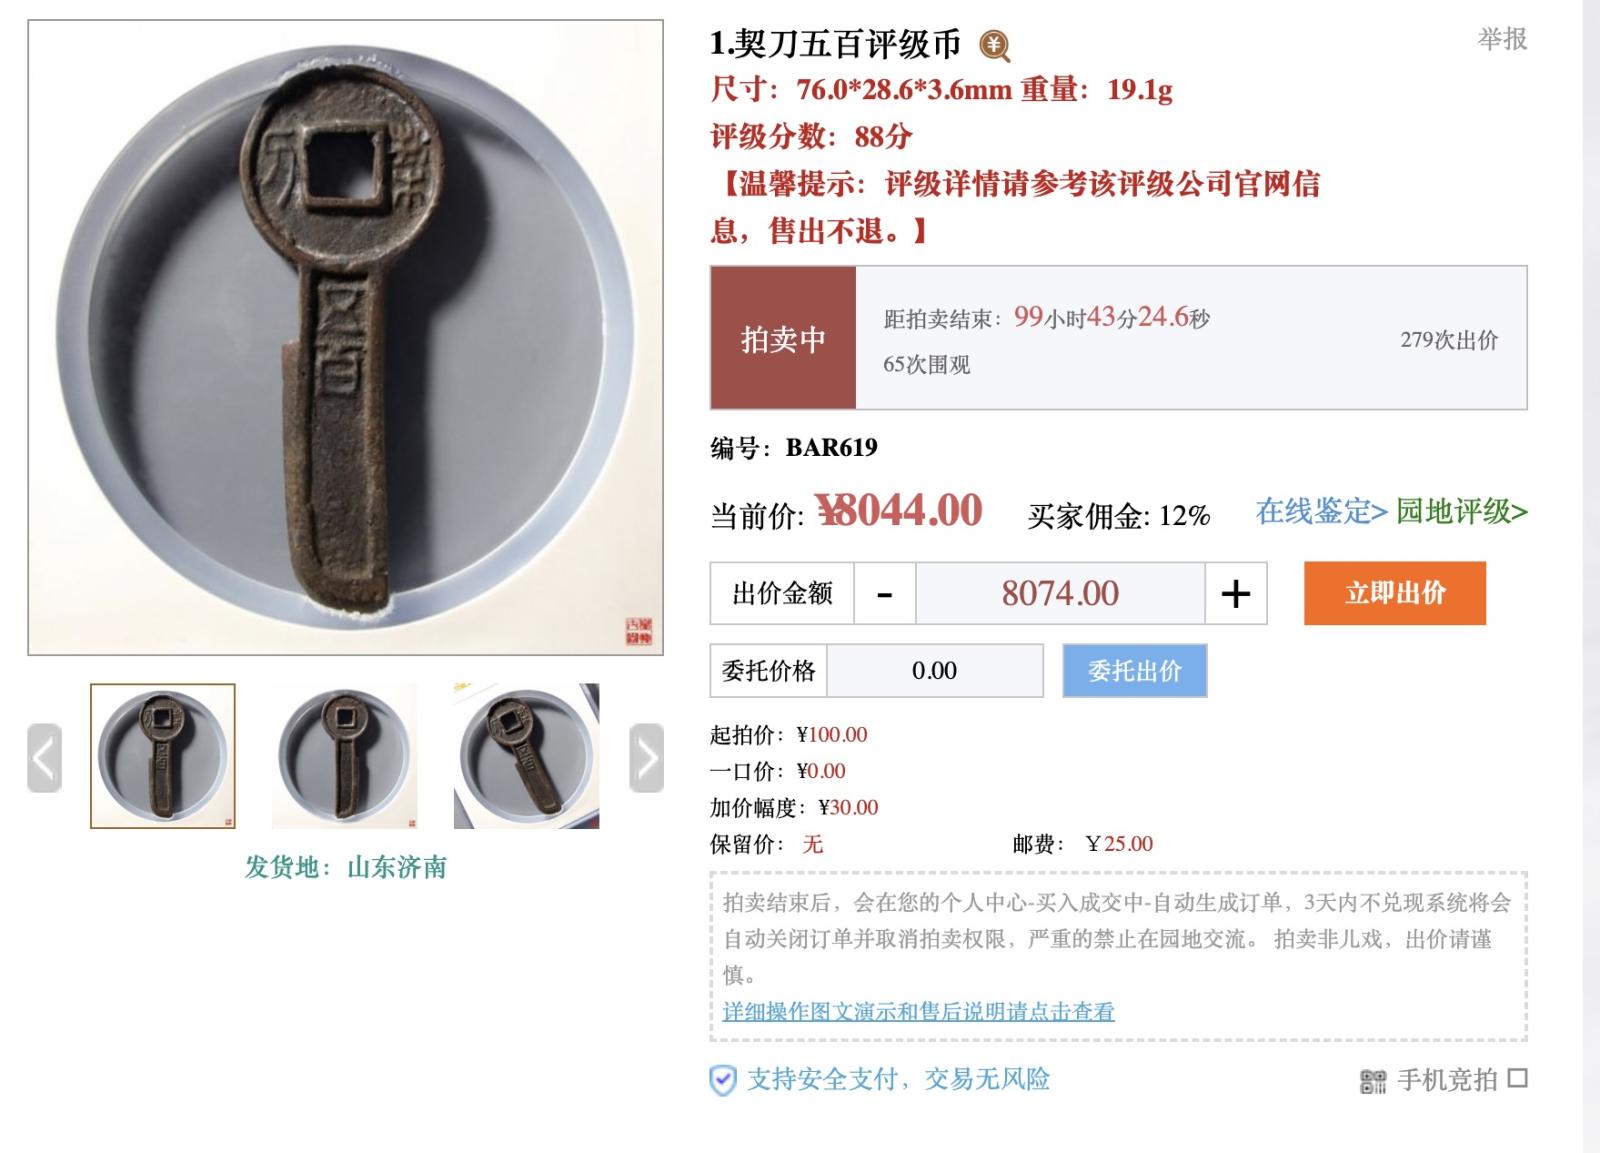Open 在线鉴定 online appraisal link
The height and width of the screenshot is (1153, 1600).
(x=1321, y=511)
